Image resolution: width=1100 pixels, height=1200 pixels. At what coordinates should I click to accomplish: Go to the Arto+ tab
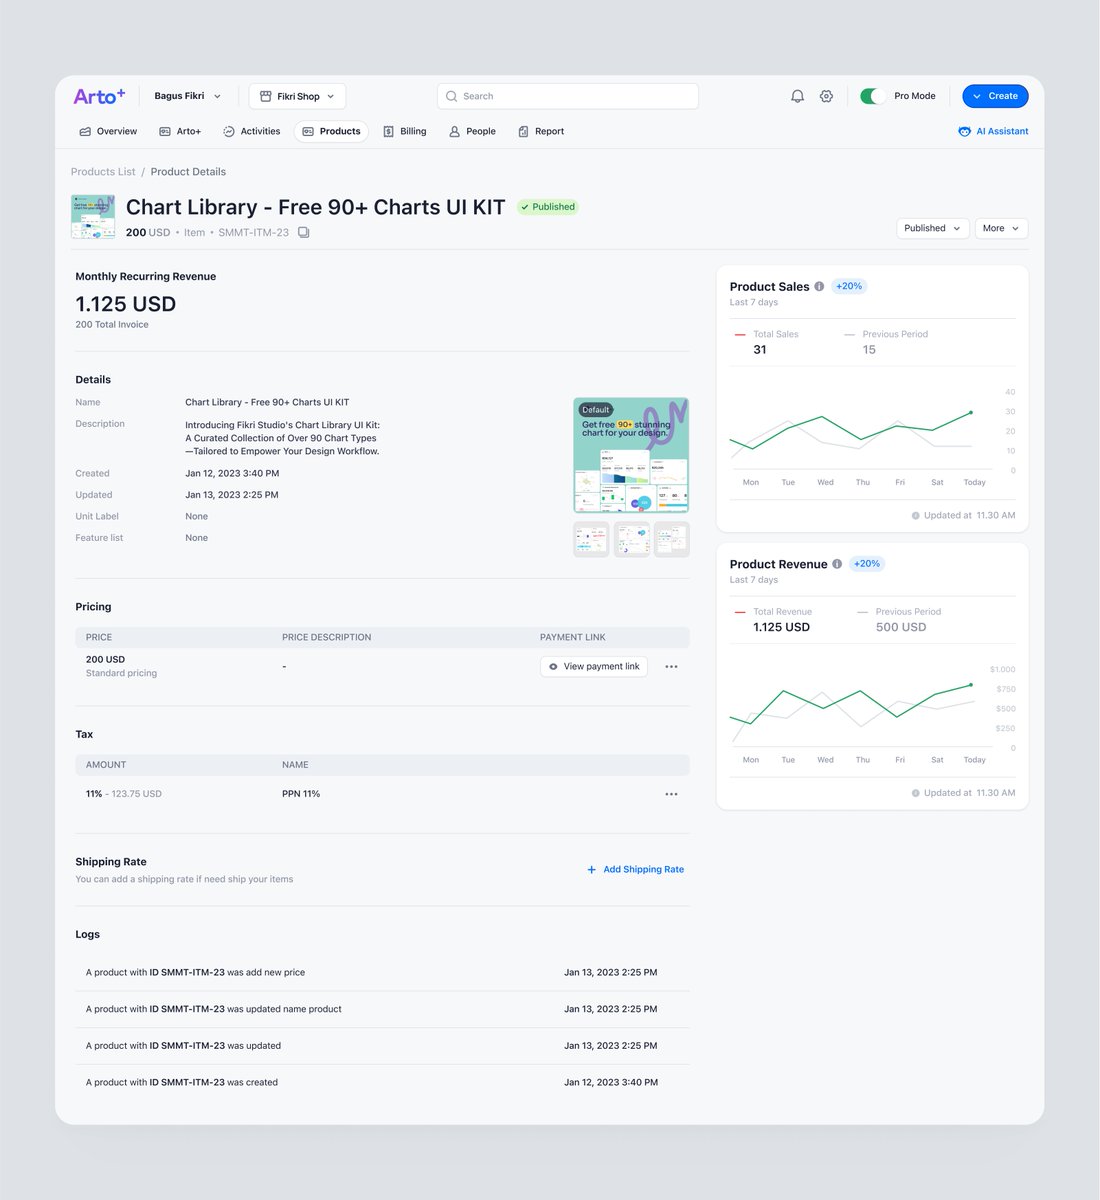[180, 131]
